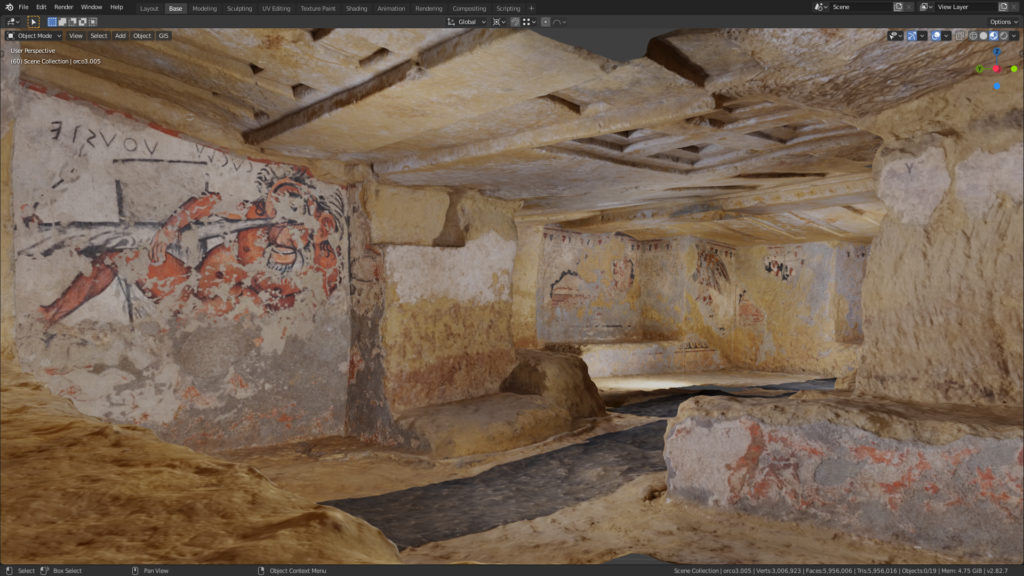
Task: Open the viewport View menu
Action: [x=76, y=36]
